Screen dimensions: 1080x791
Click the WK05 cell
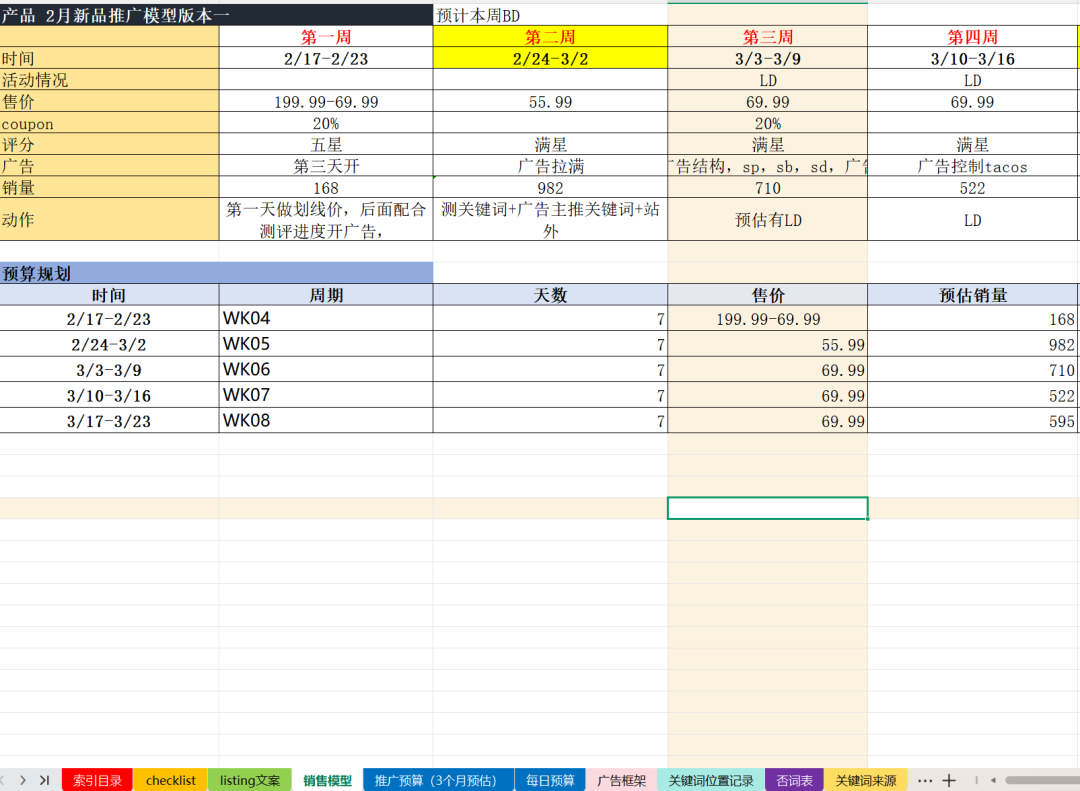point(326,344)
